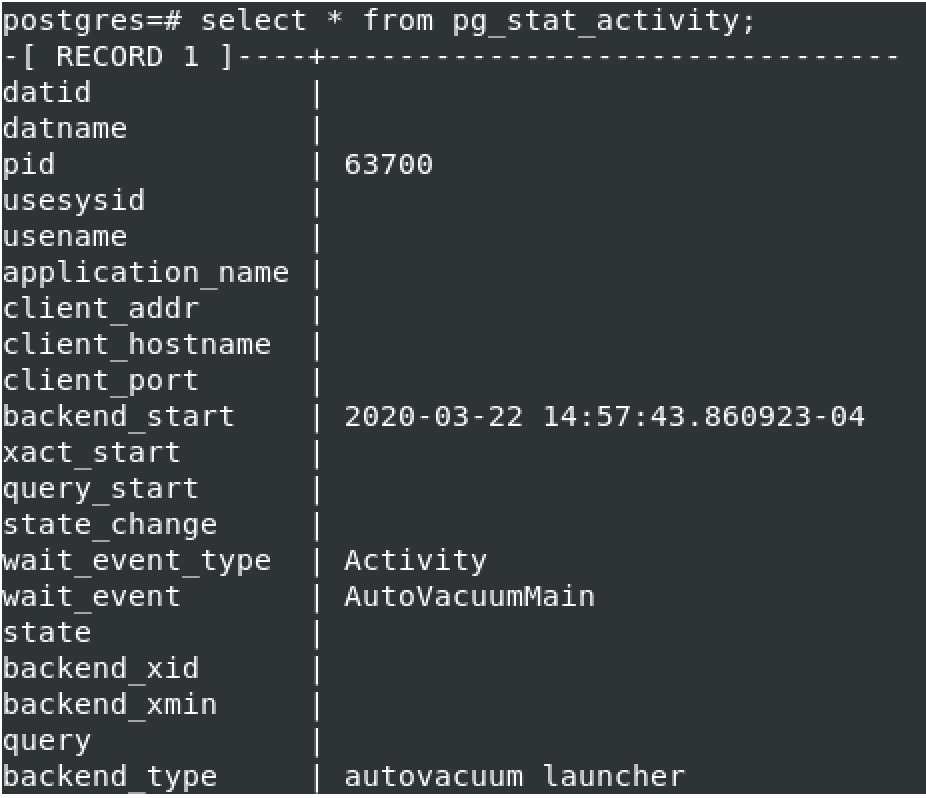Click the state_change field name
This screenshot has height=798, width=926.
click(110, 525)
